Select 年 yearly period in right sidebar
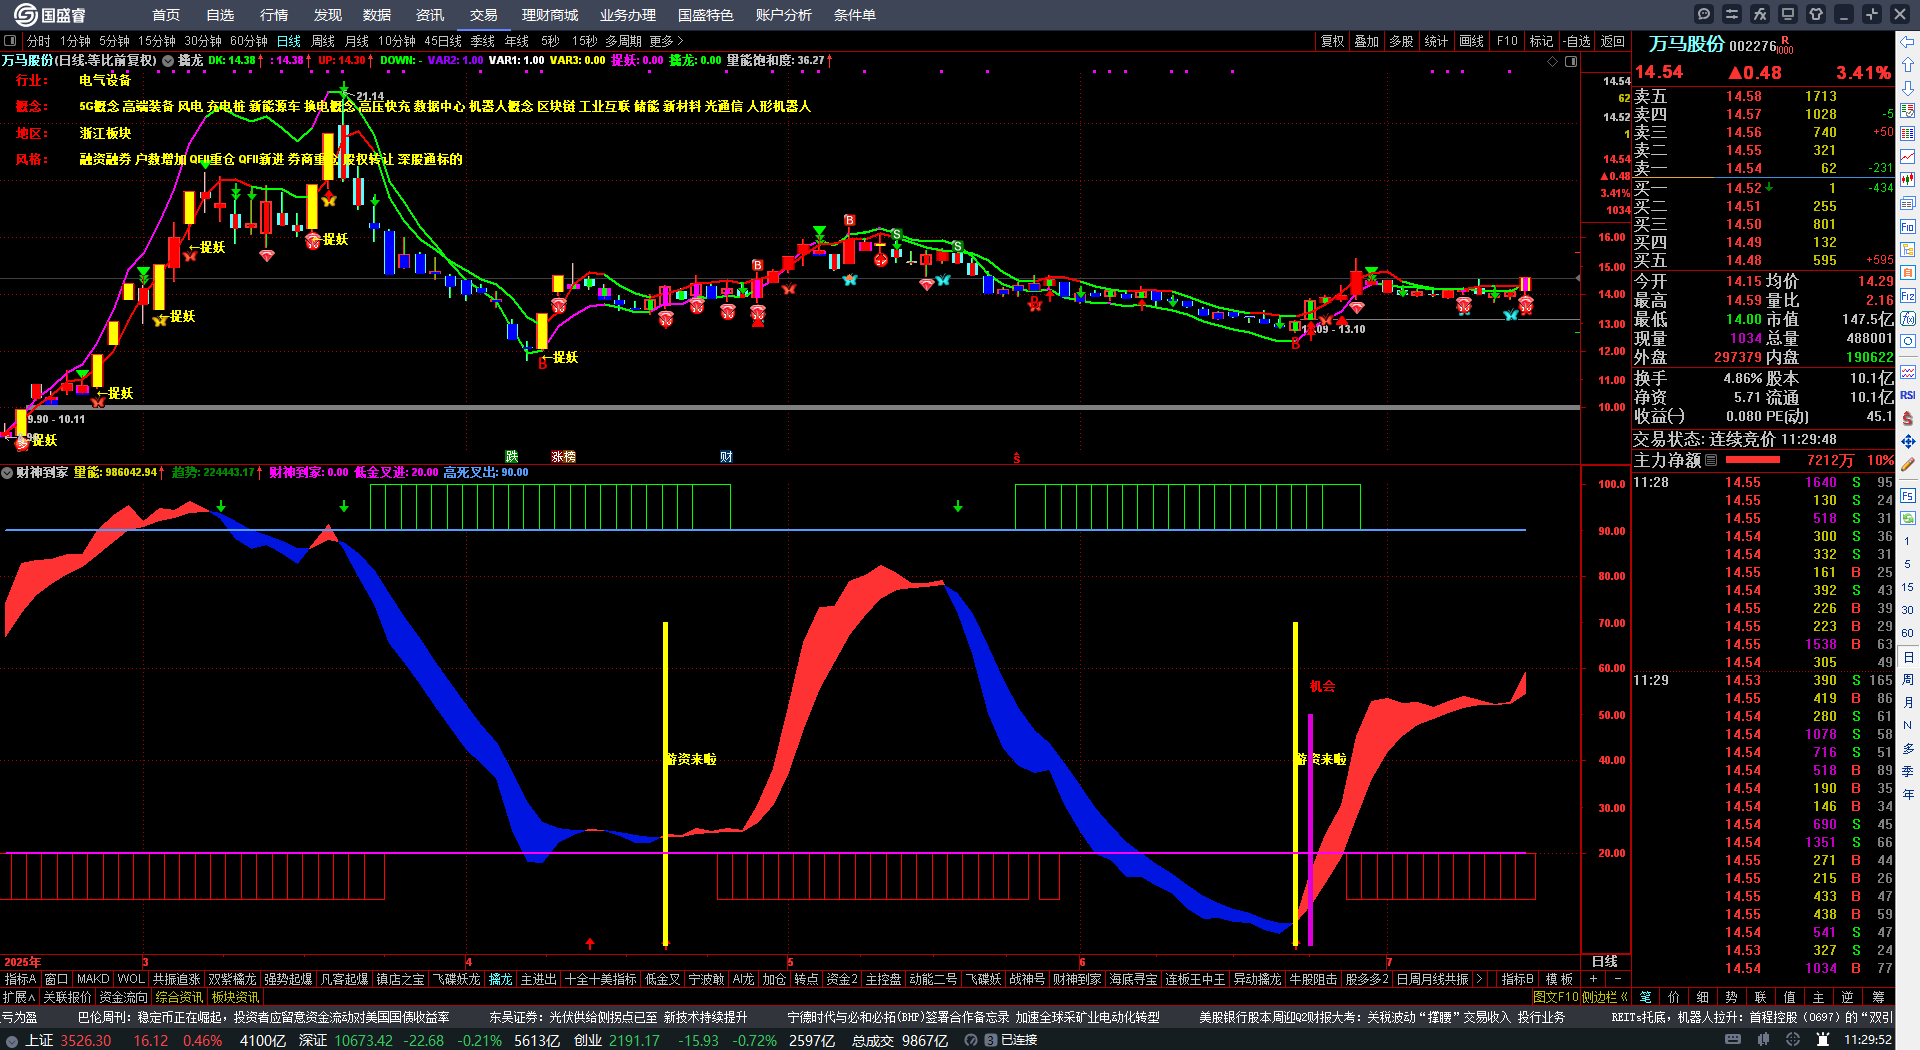This screenshot has height=1050, width=1920. [1908, 794]
